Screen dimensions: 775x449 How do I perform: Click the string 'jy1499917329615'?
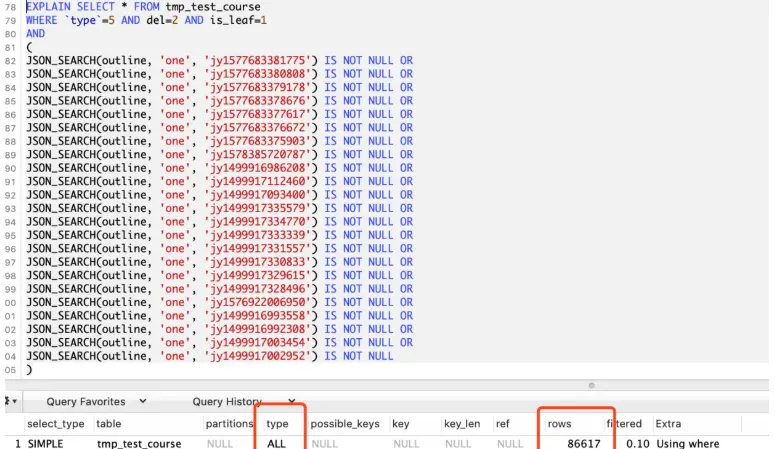[x=258, y=275]
